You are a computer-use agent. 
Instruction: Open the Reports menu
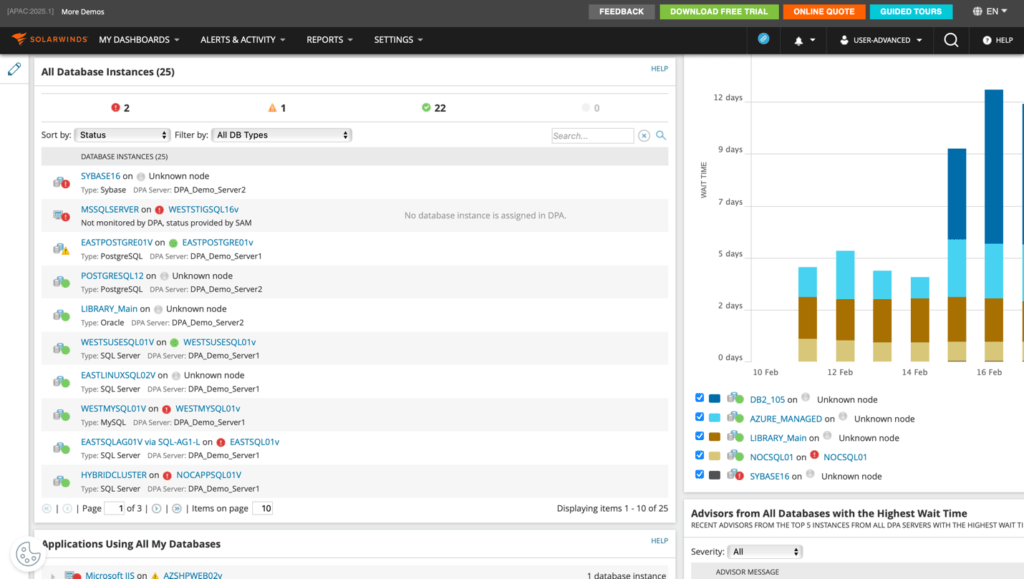330,40
